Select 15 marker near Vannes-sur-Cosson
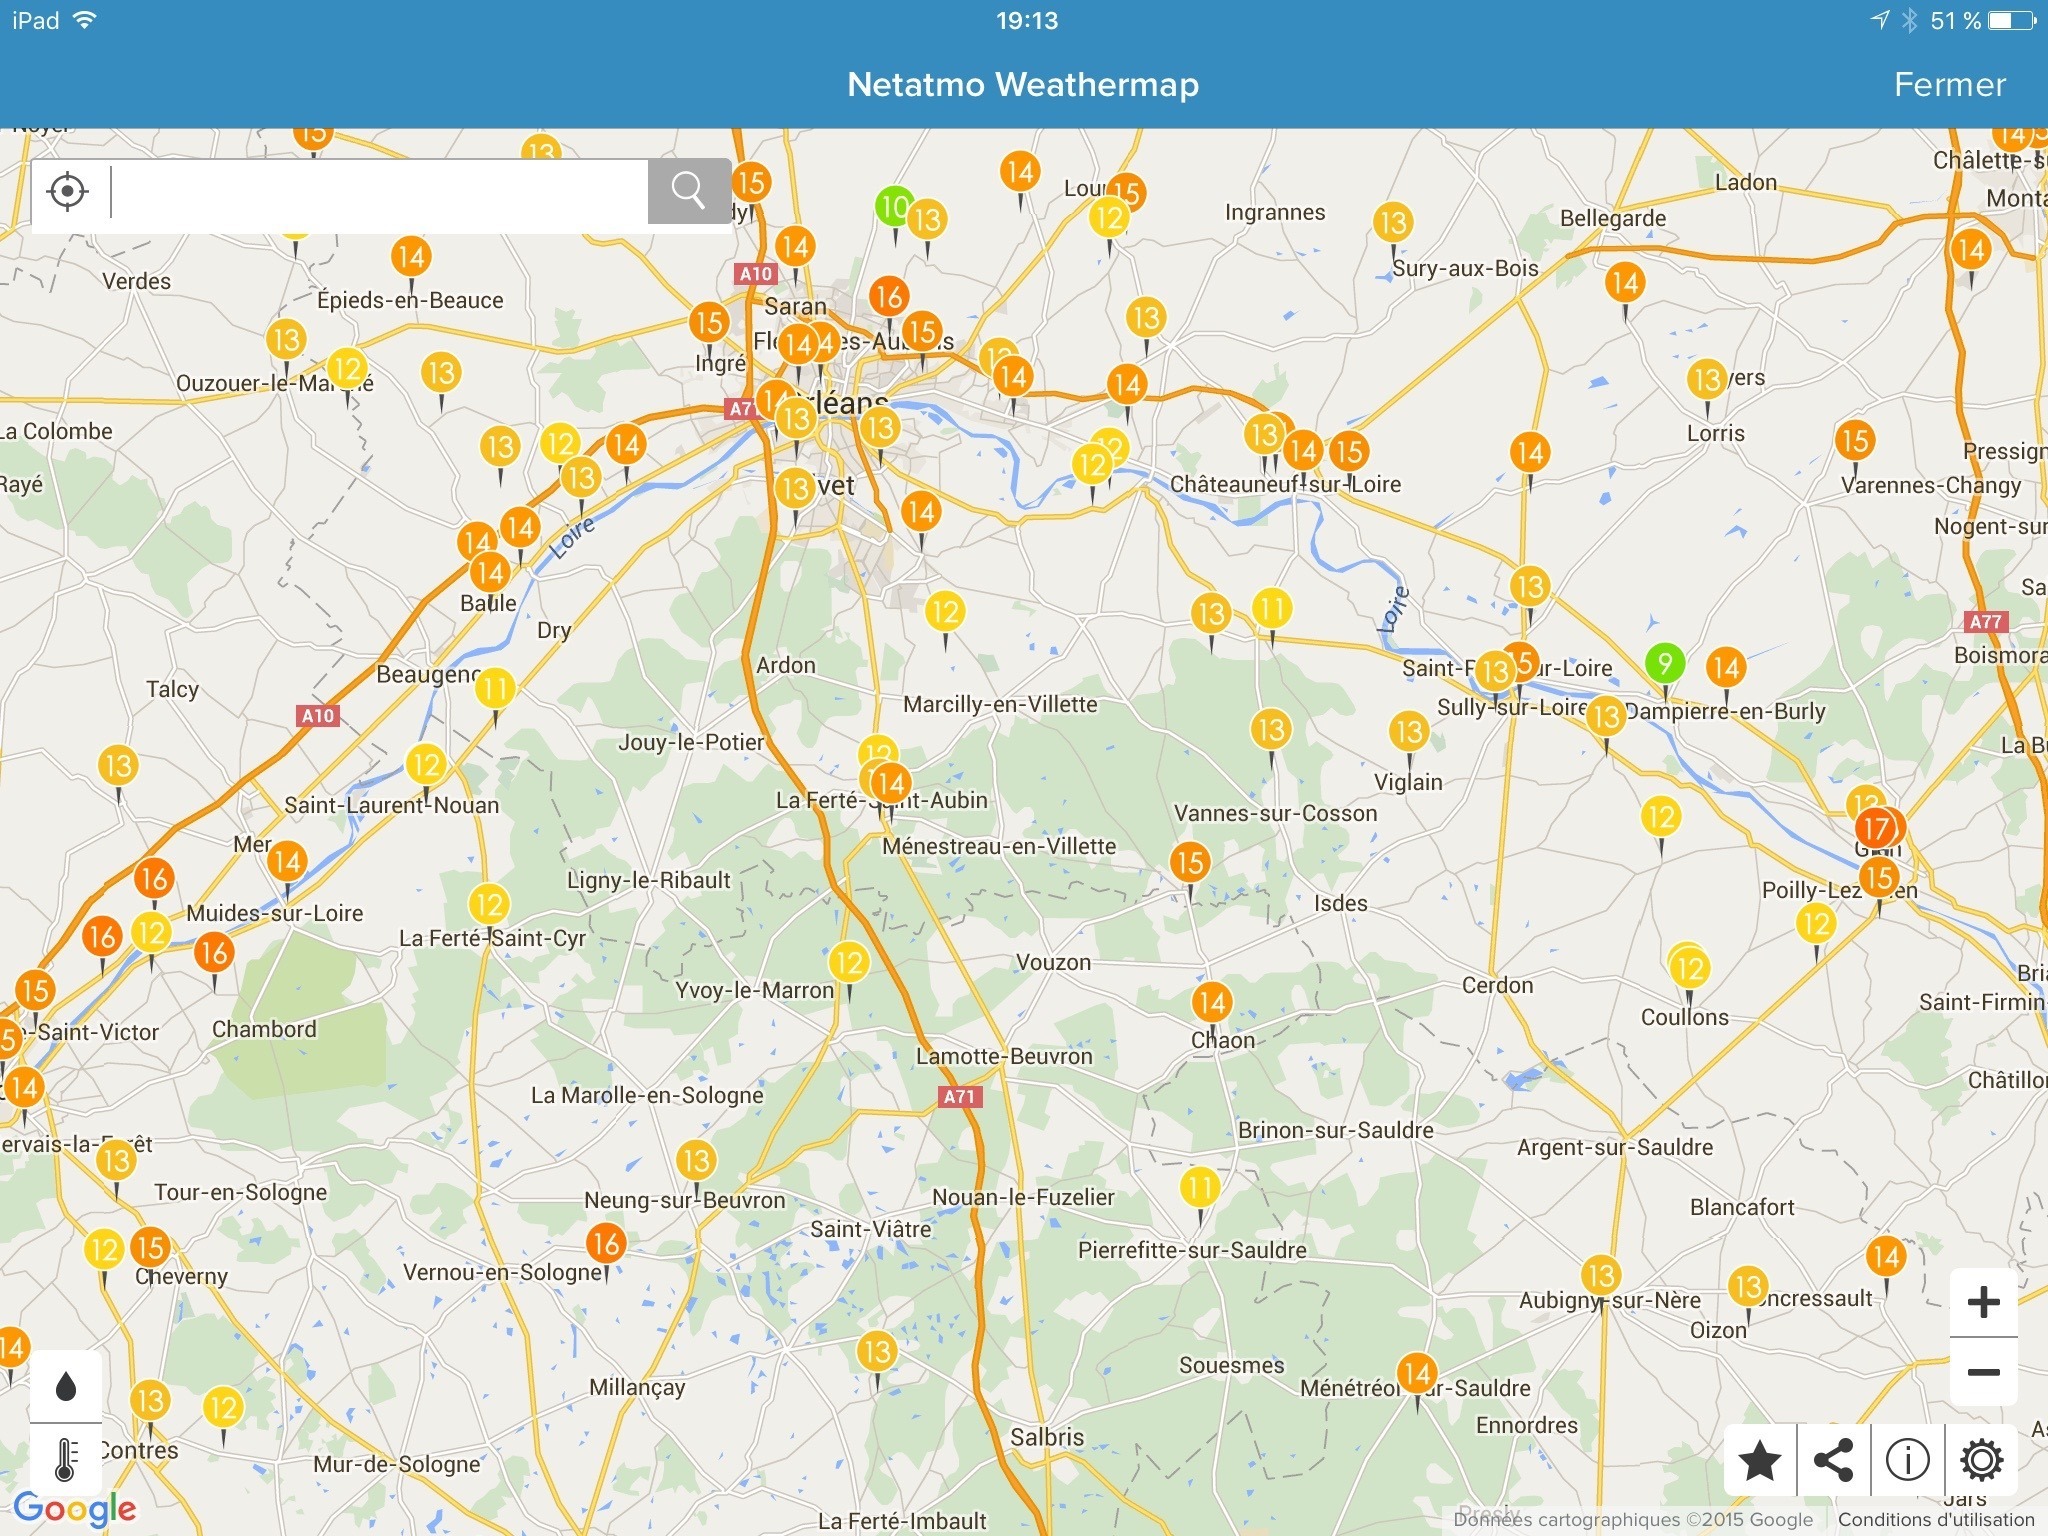This screenshot has width=2048, height=1536. pyautogui.click(x=1189, y=862)
